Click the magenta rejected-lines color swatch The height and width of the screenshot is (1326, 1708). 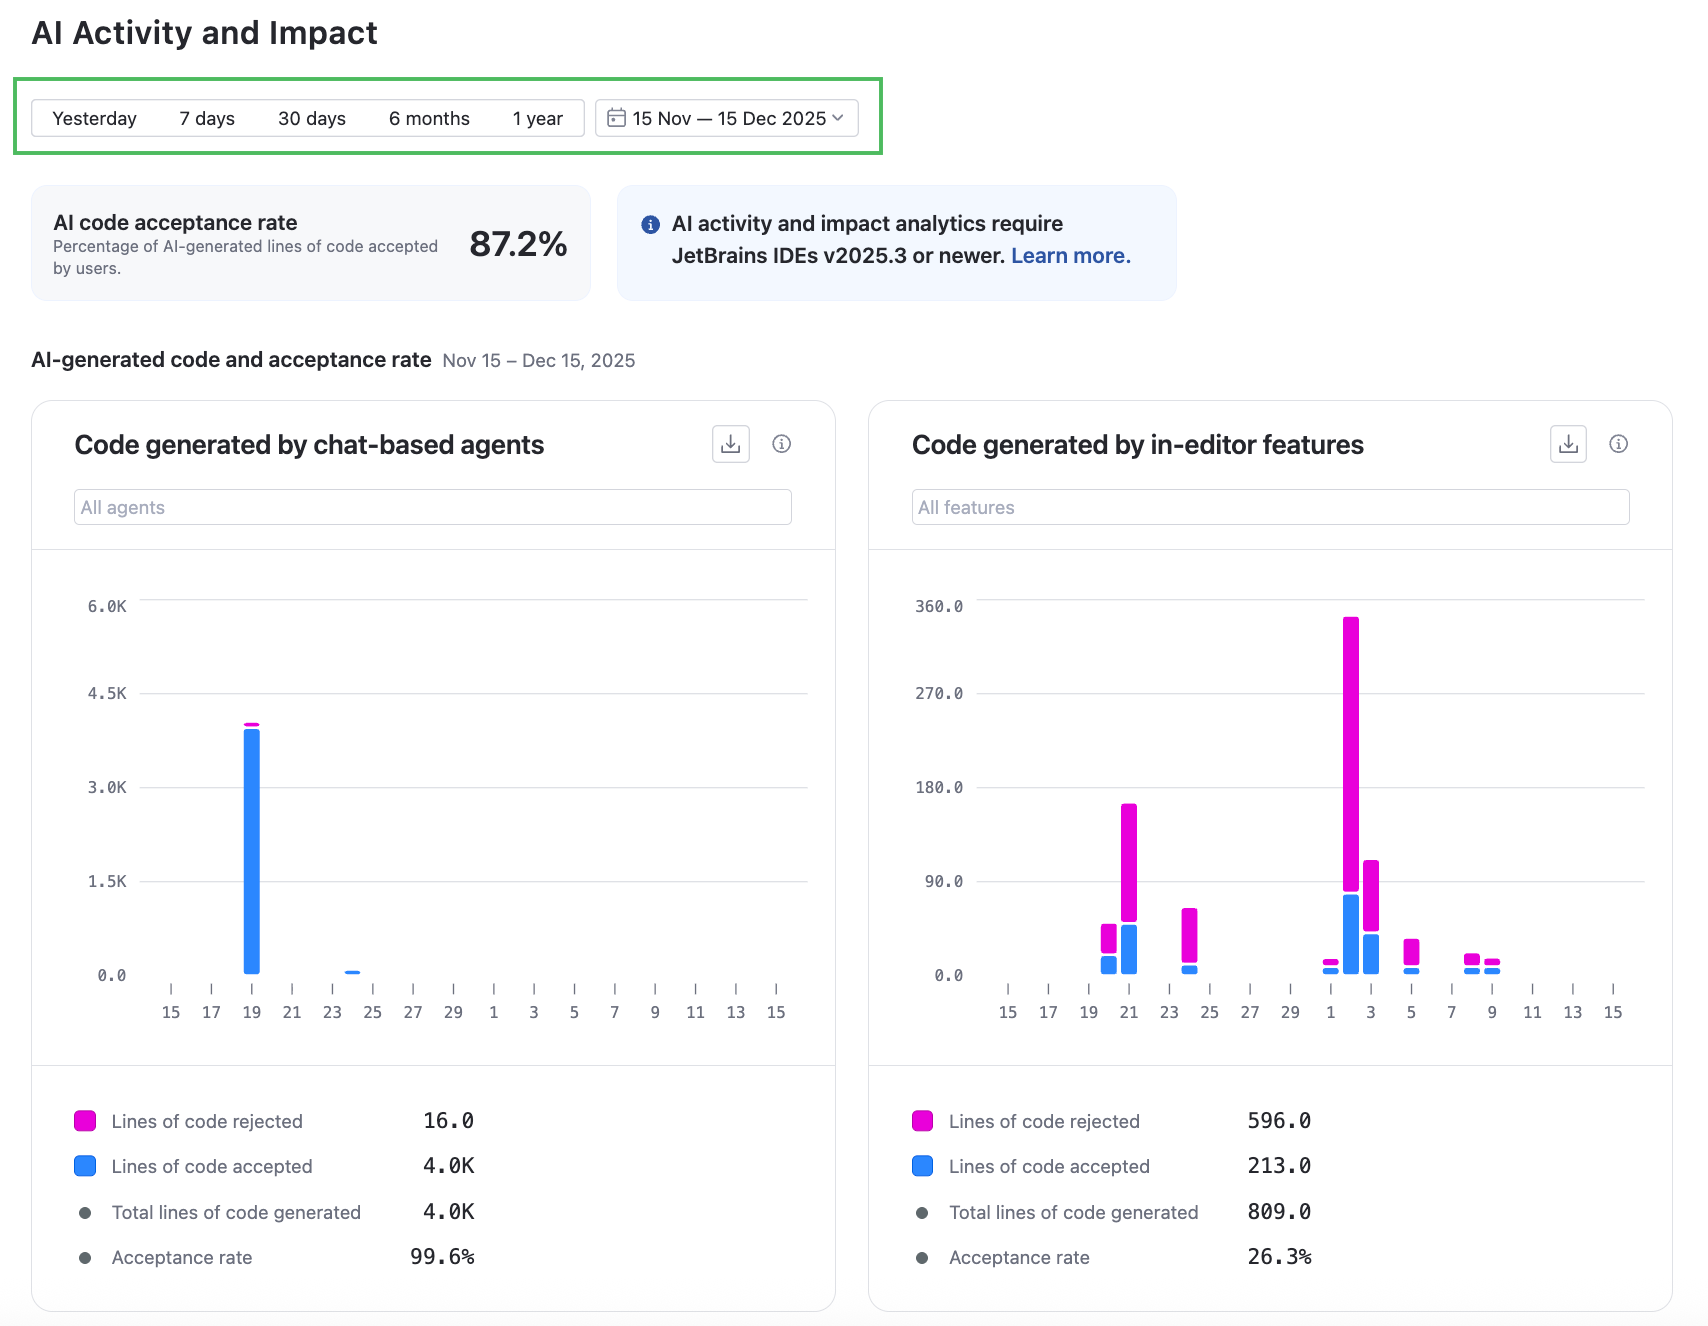click(84, 1120)
